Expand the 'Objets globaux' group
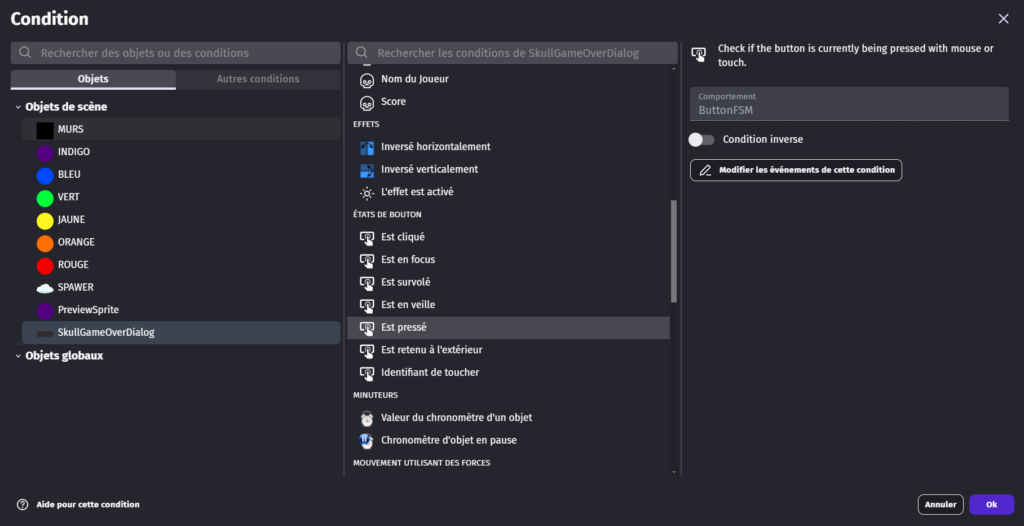The image size is (1024, 526). tap(18, 356)
